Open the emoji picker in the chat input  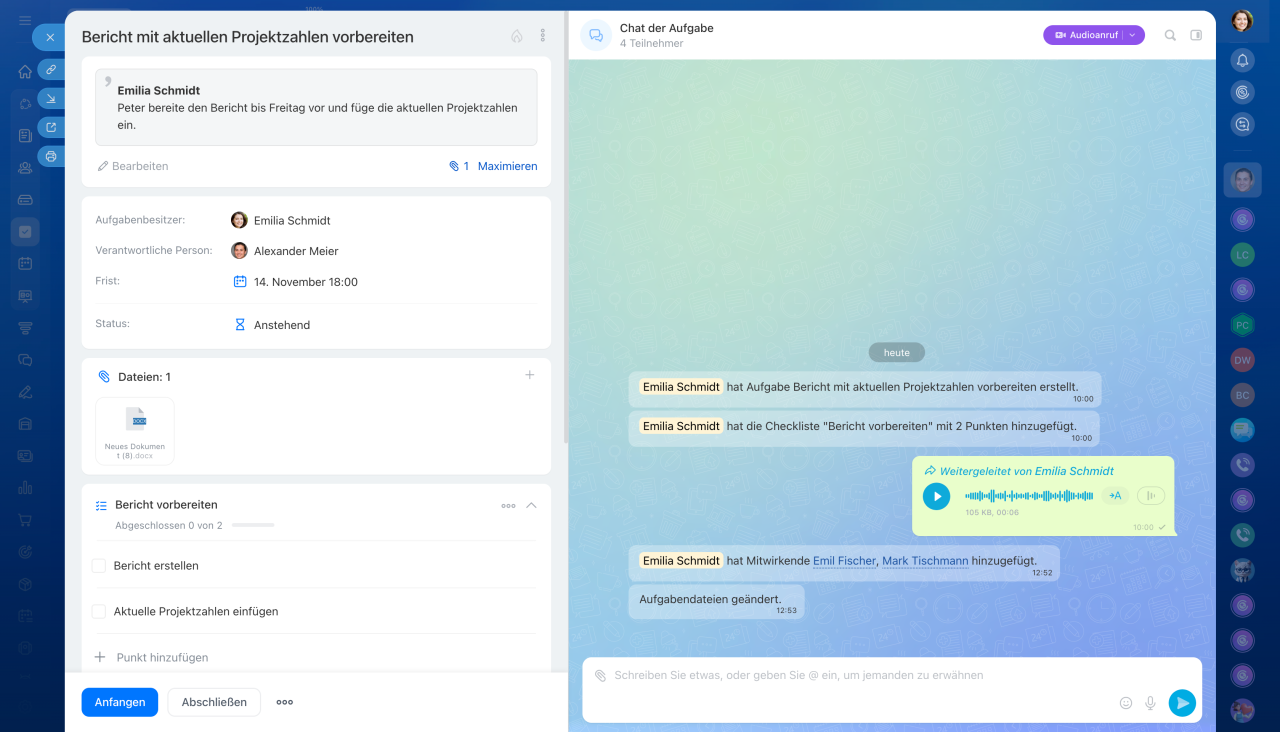(x=1126, y=703)
